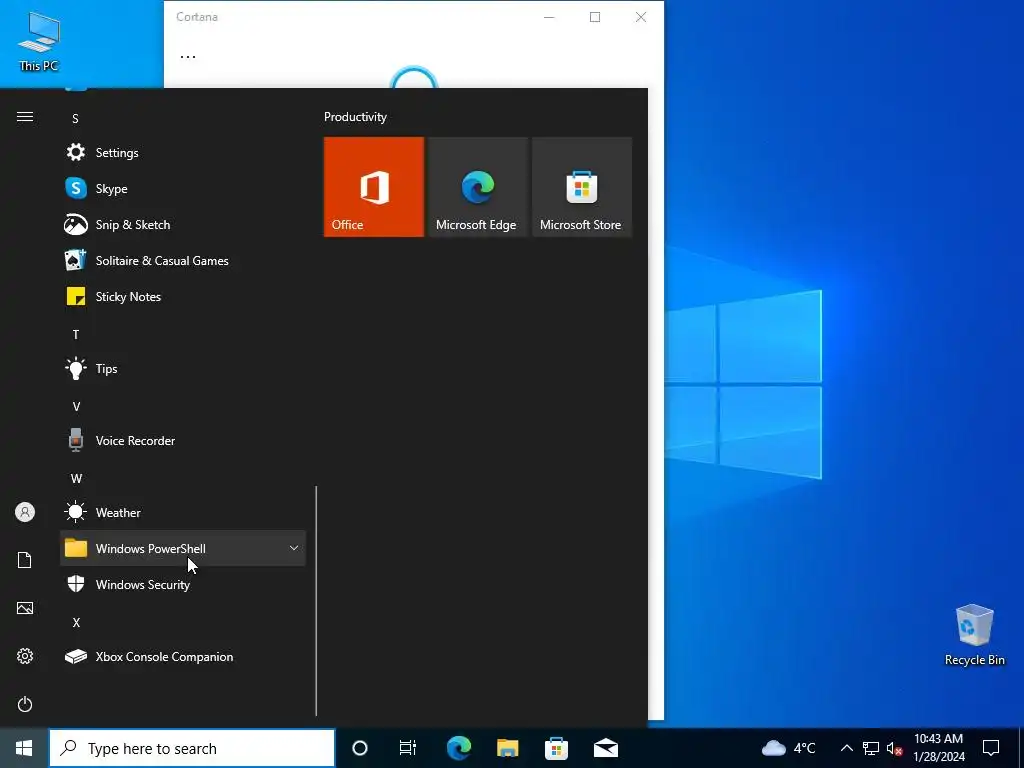The height and width of the screenshot is (768, 1024).
Task: Click the app list scrollbar
Action: (x=316, y=601)
